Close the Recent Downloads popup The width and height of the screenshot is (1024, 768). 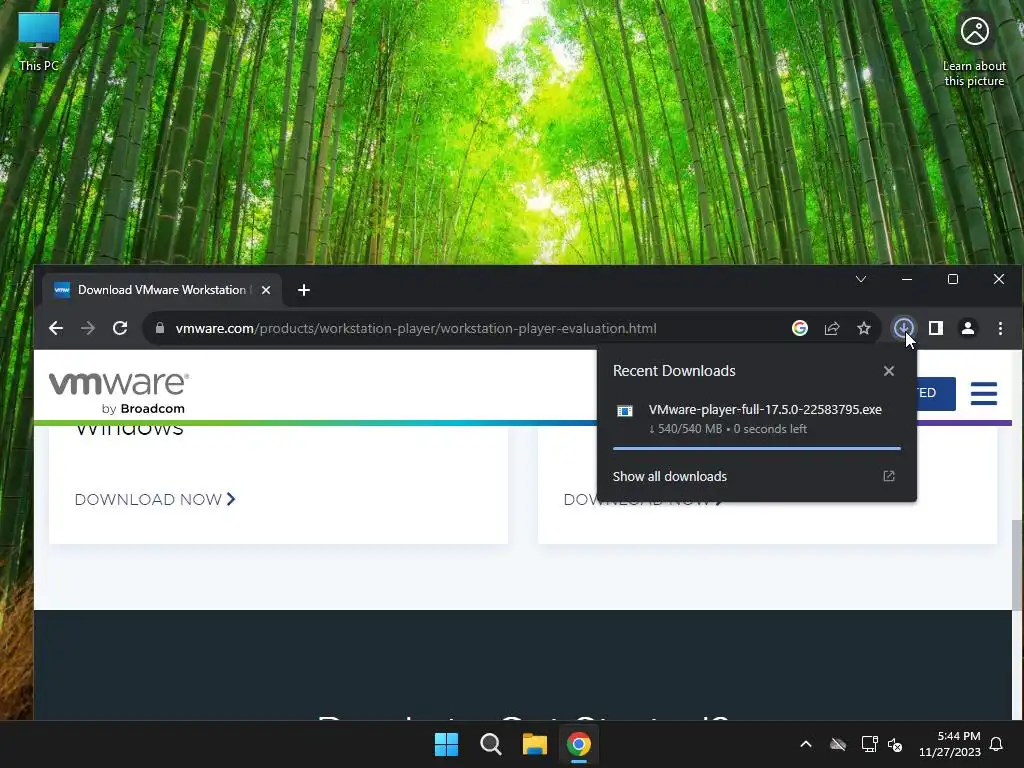(889, 371)
